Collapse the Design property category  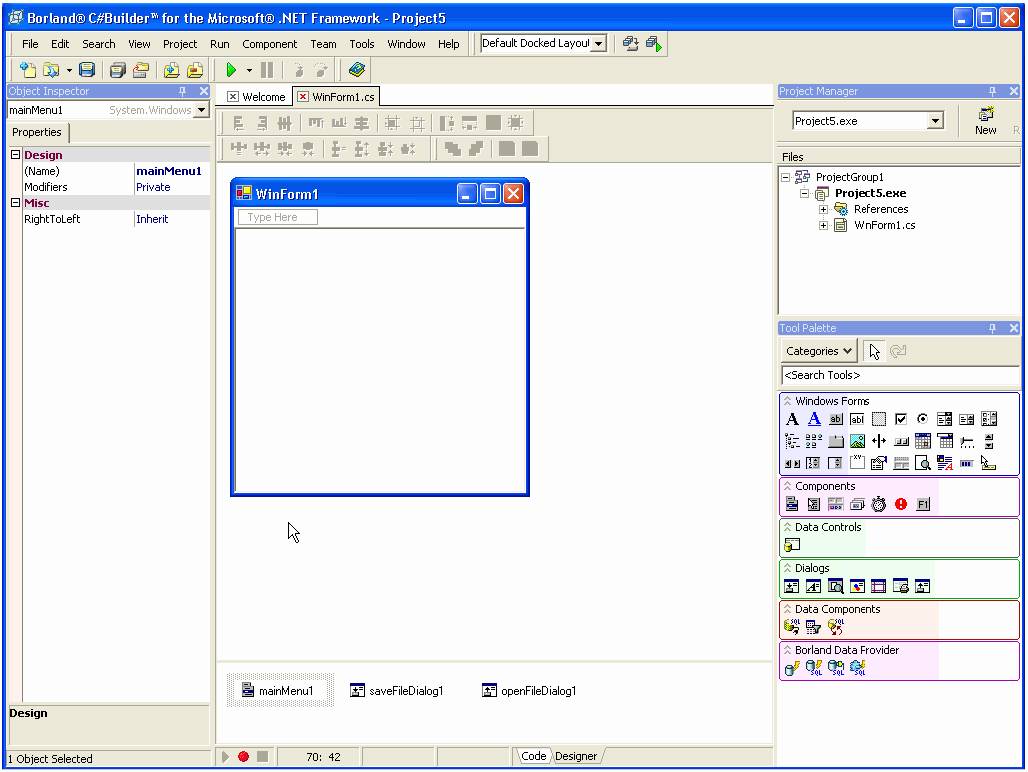point(15,155)
